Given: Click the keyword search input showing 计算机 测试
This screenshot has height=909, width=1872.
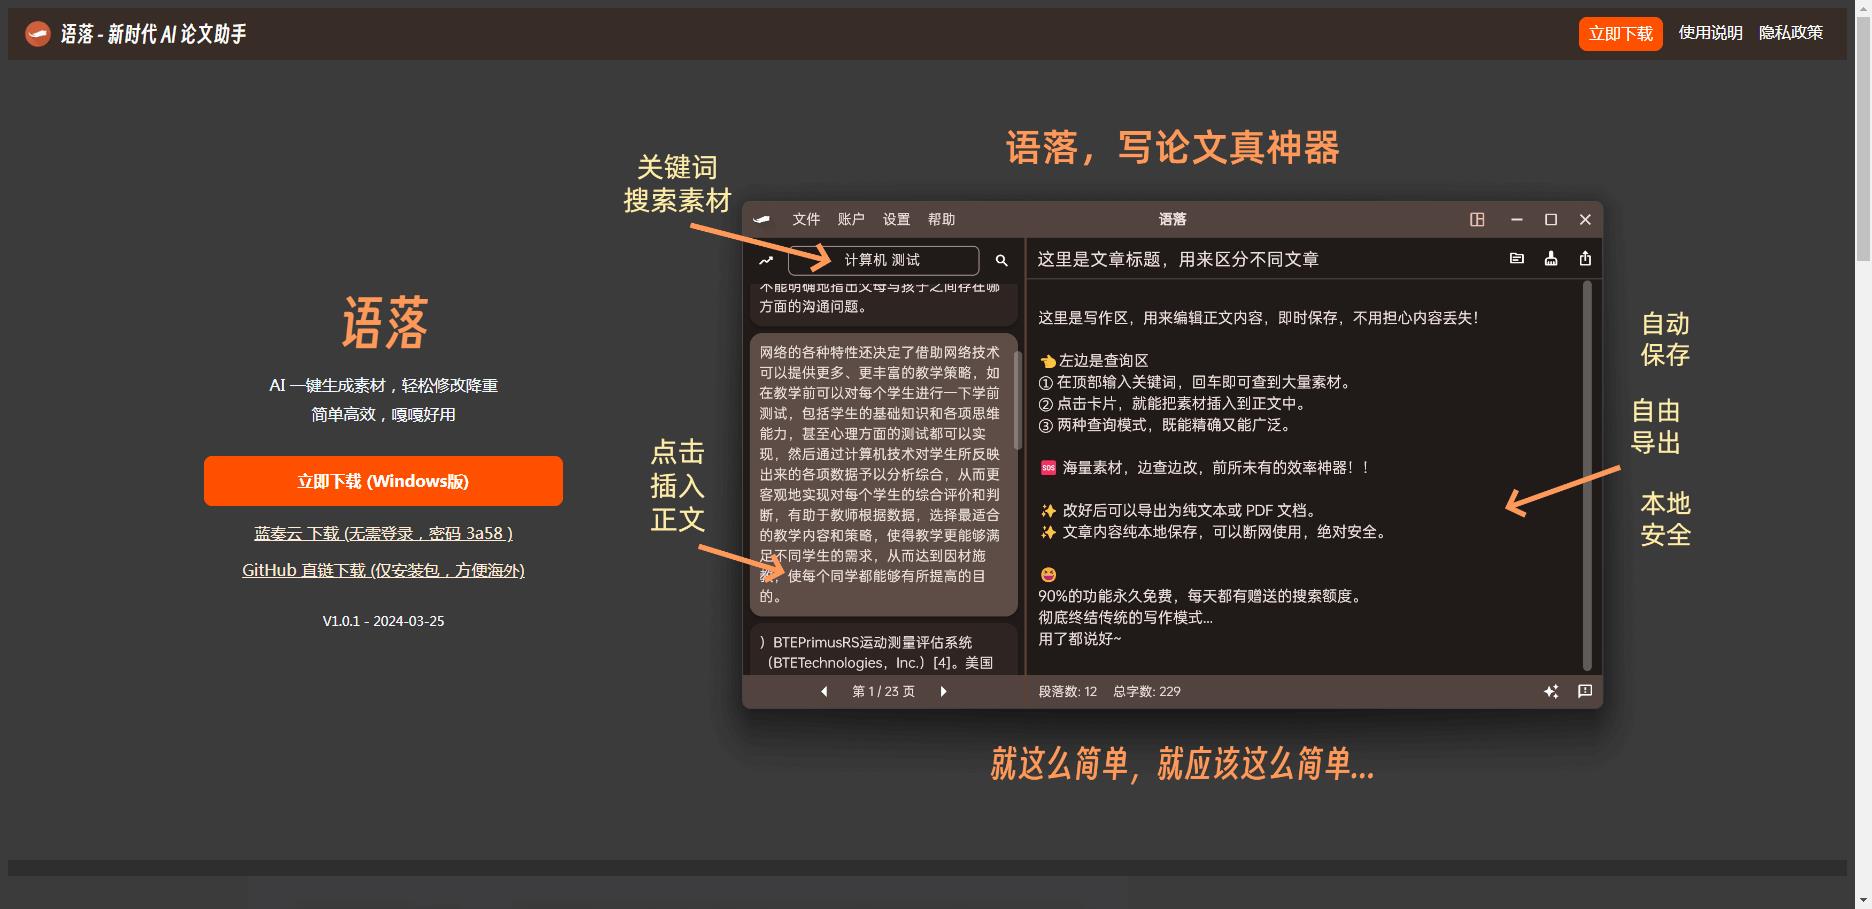Looking at the screenshot, I should coord(884,260).
